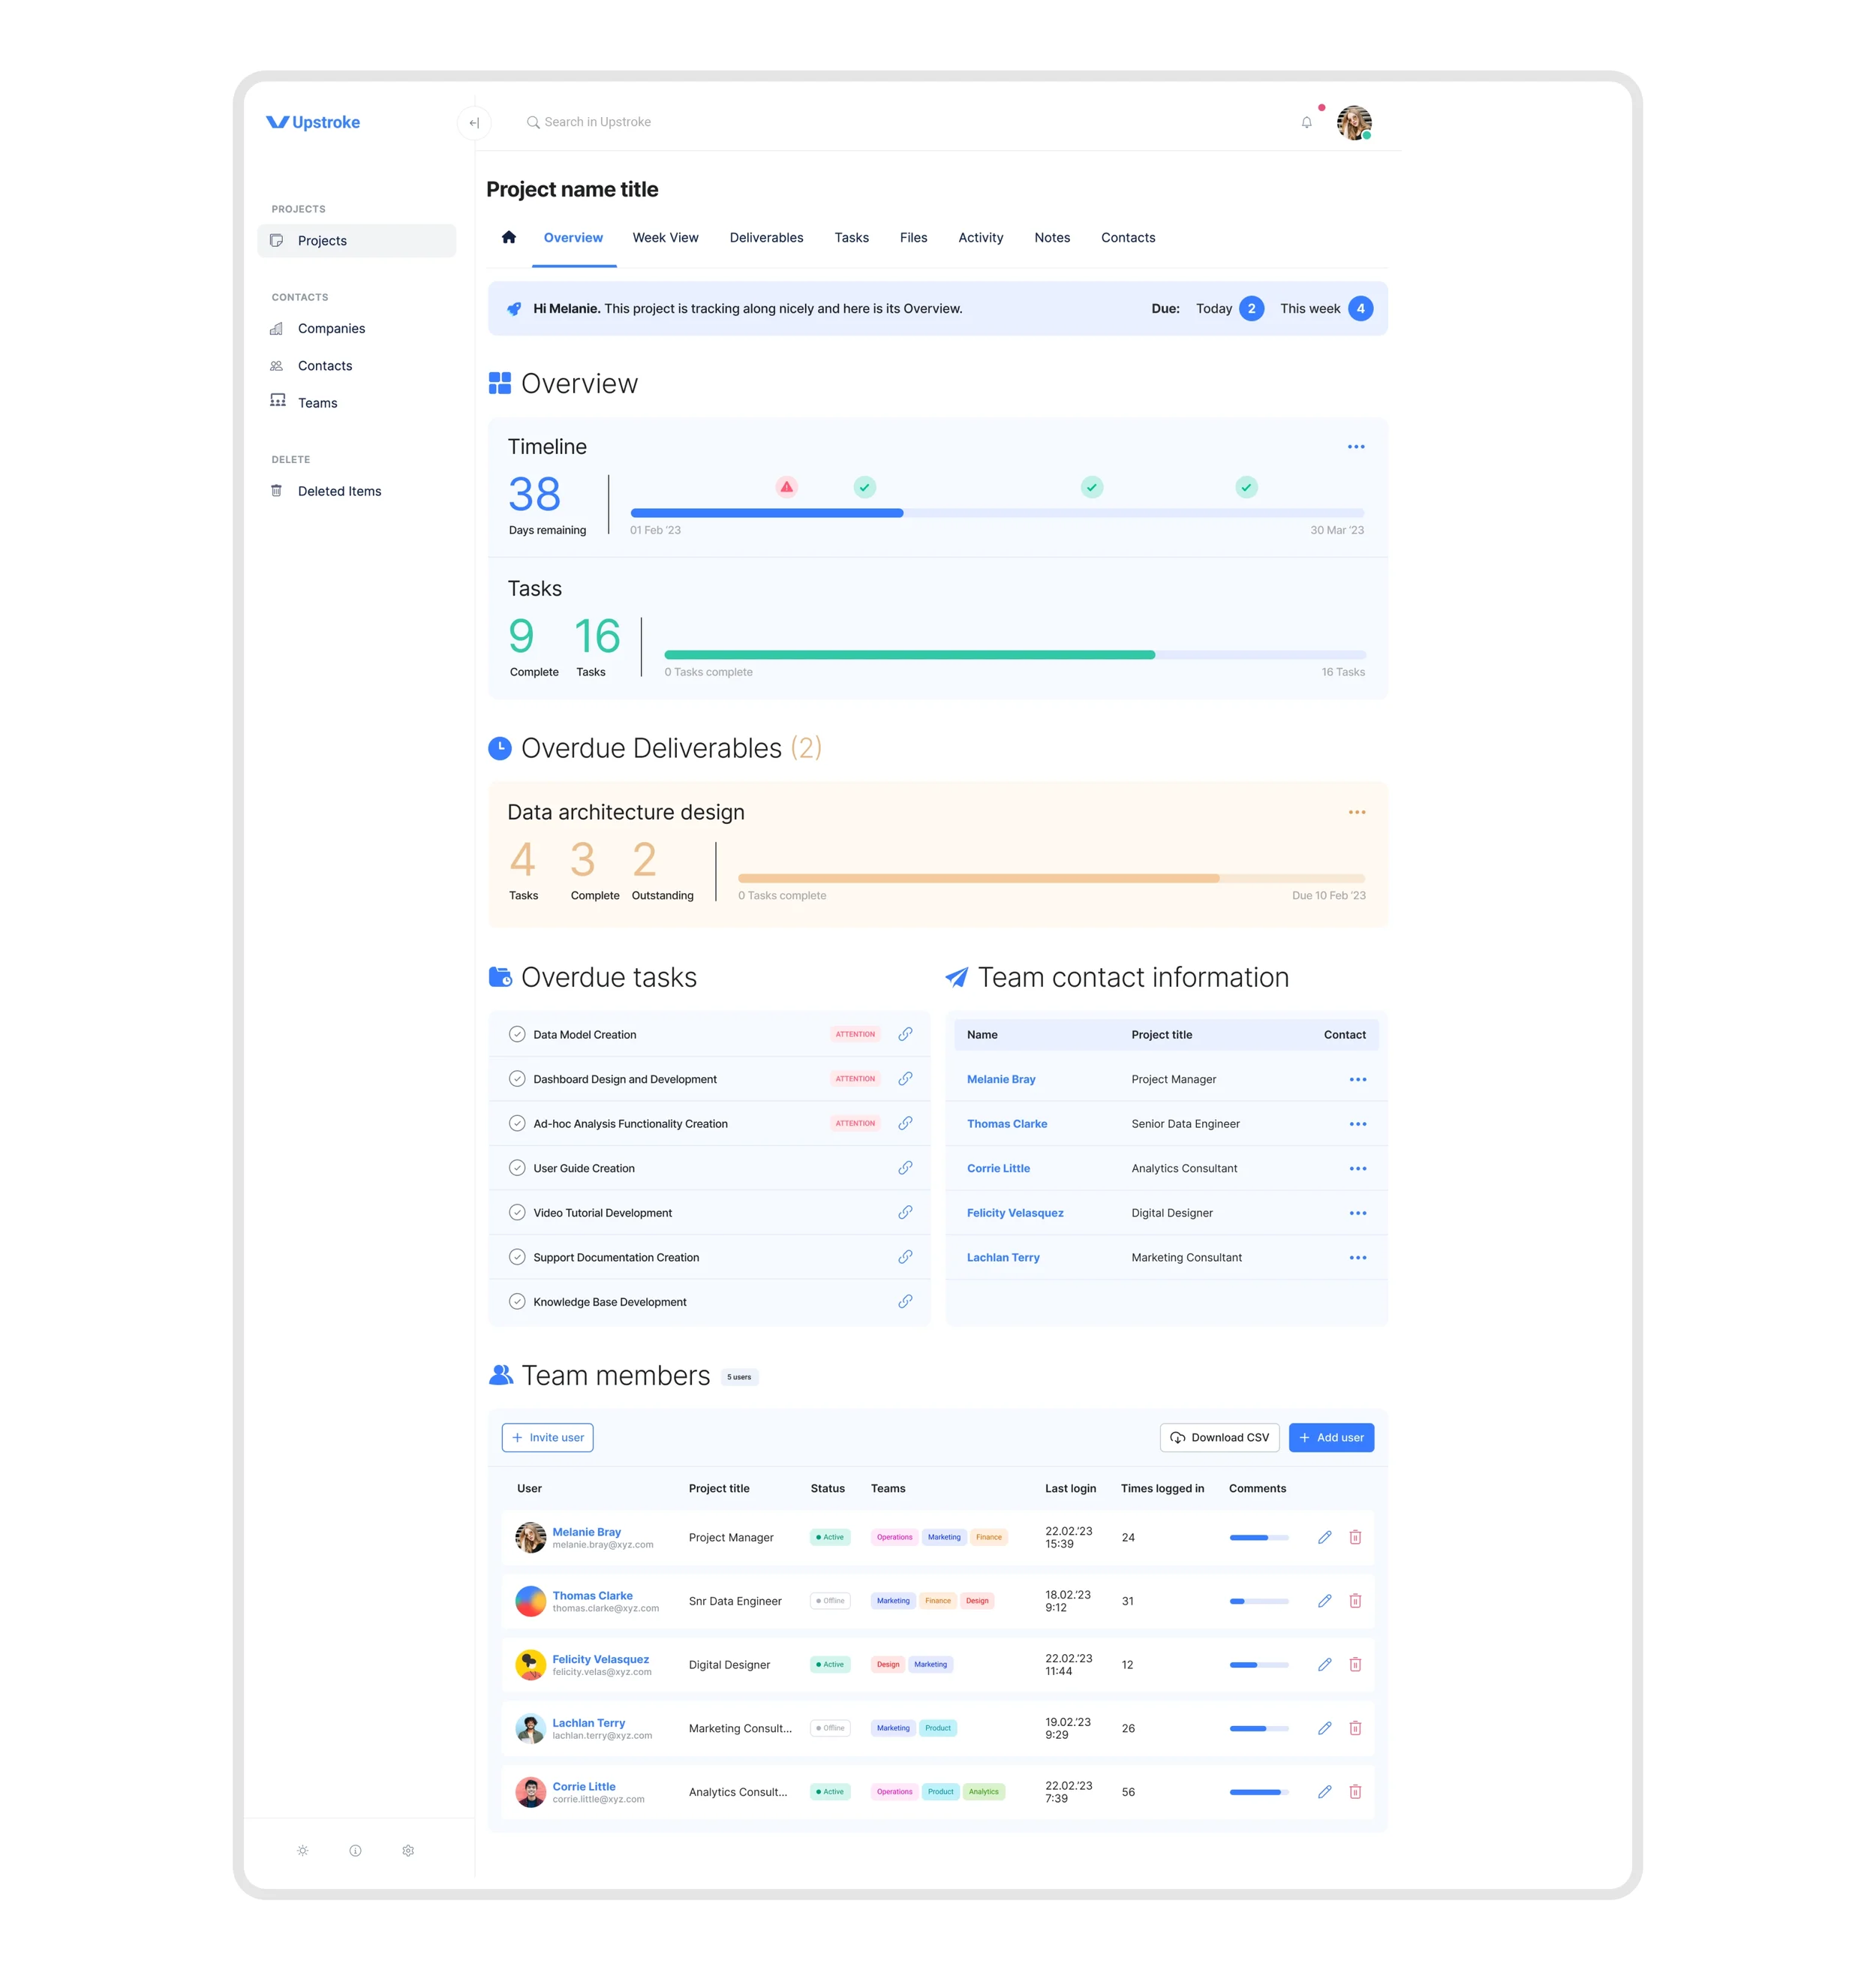Open the notifications bell
The image size is (1876, 1961).
(1306, 122)
